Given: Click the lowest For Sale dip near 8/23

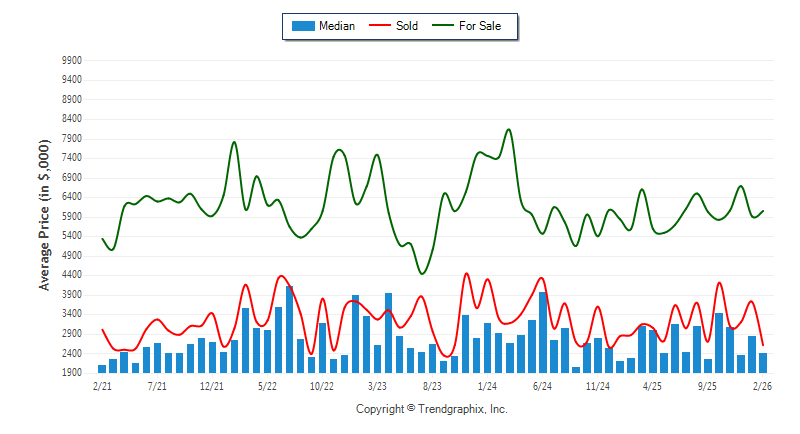Looking at the screenshot, I should tap(422, 273).
